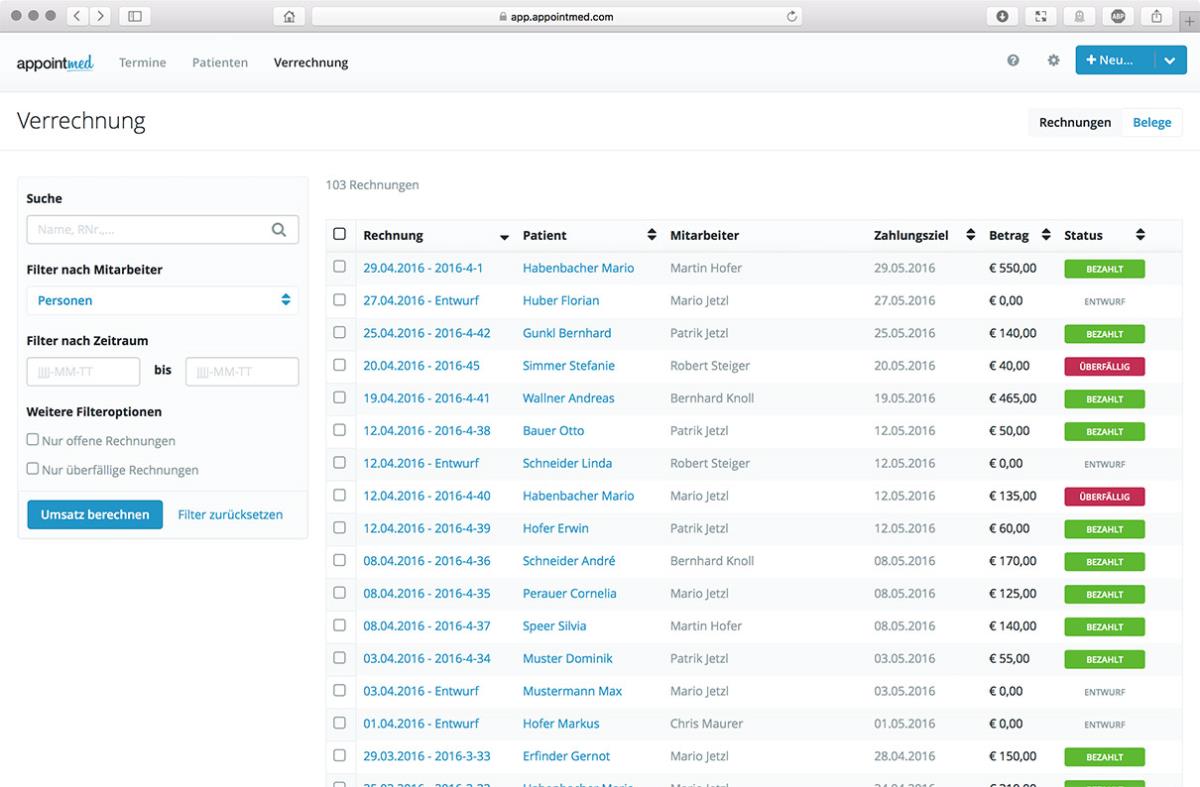Go forward with the browser forward arrow
Image resolution: width=1200 pixels, height=787 pixels.
click(x=101, y=16)
